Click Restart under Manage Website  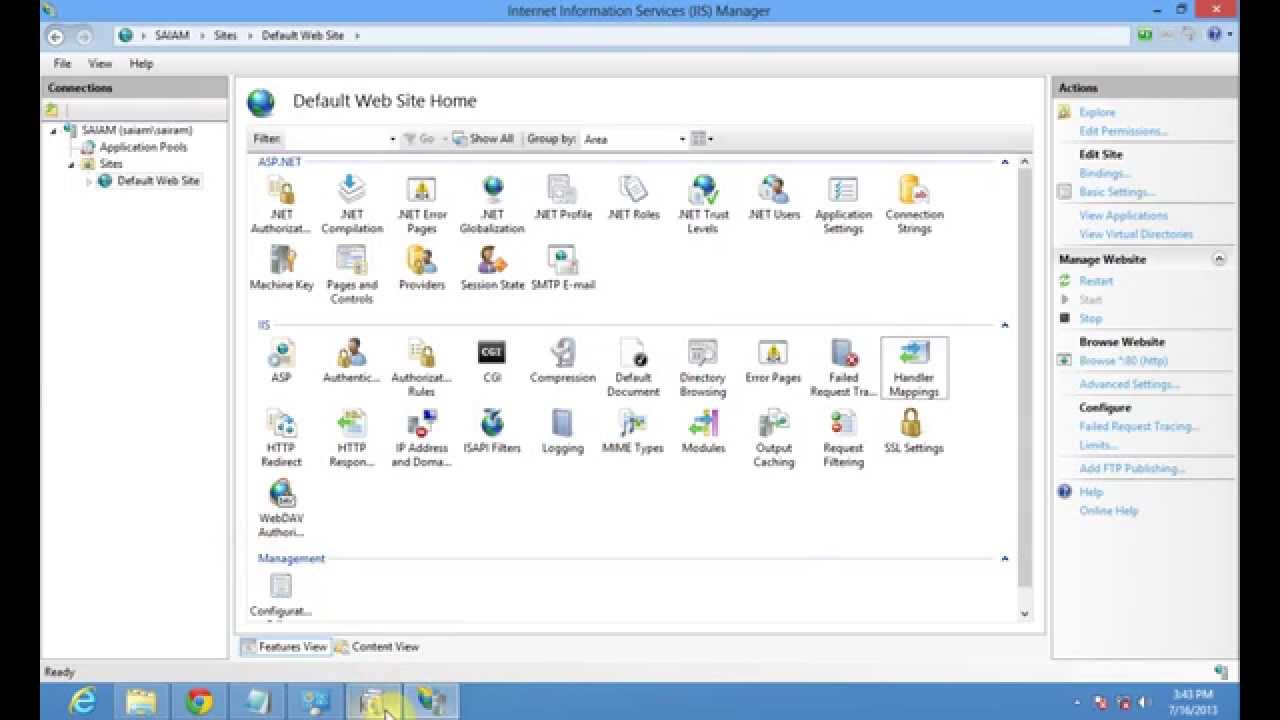(1096, 281)
